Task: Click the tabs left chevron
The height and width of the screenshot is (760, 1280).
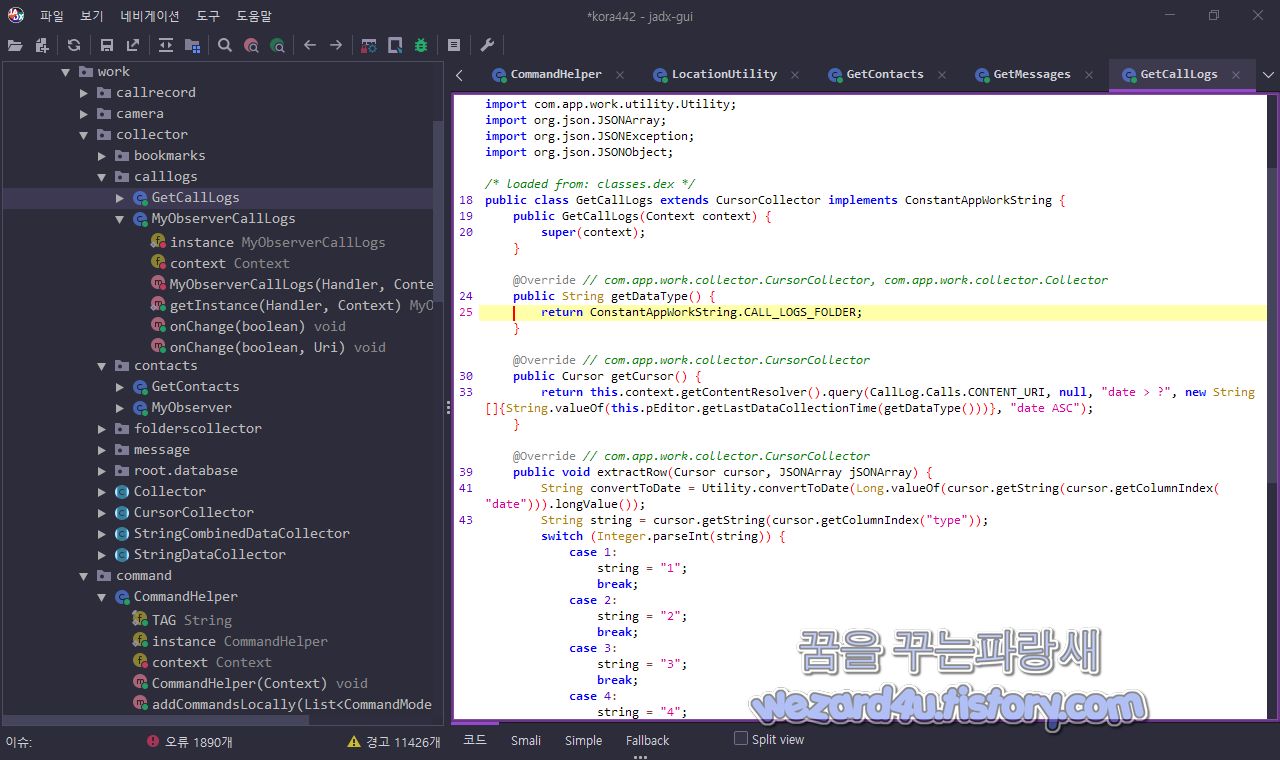Action: tap(459, 75)
